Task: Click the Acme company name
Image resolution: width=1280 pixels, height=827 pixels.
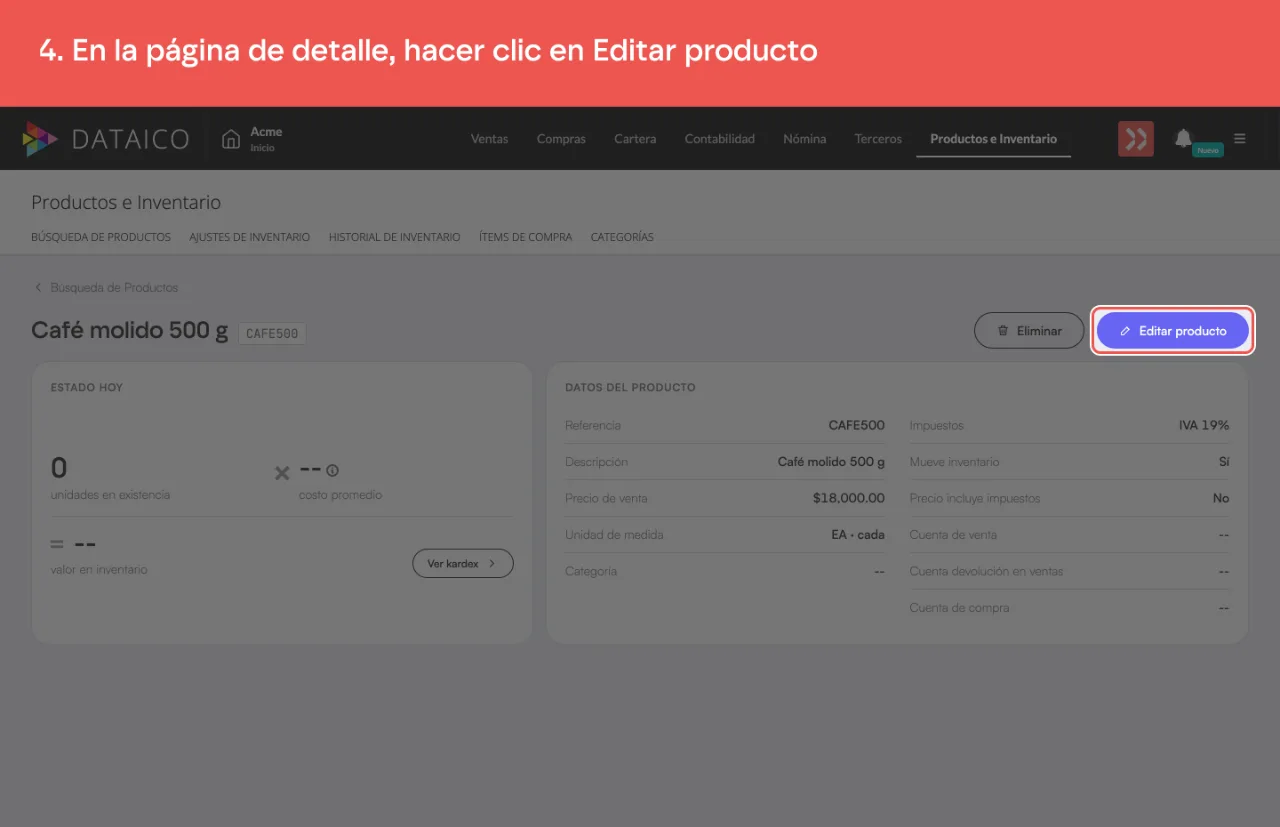Action: point(266,132)
